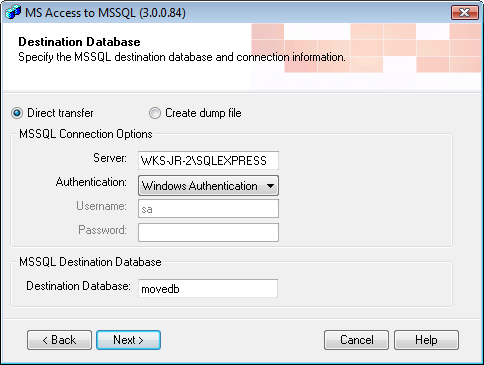This screenshot has width=484, height=365.
Task: Proceed with the Next button
Action: [129, 340]
